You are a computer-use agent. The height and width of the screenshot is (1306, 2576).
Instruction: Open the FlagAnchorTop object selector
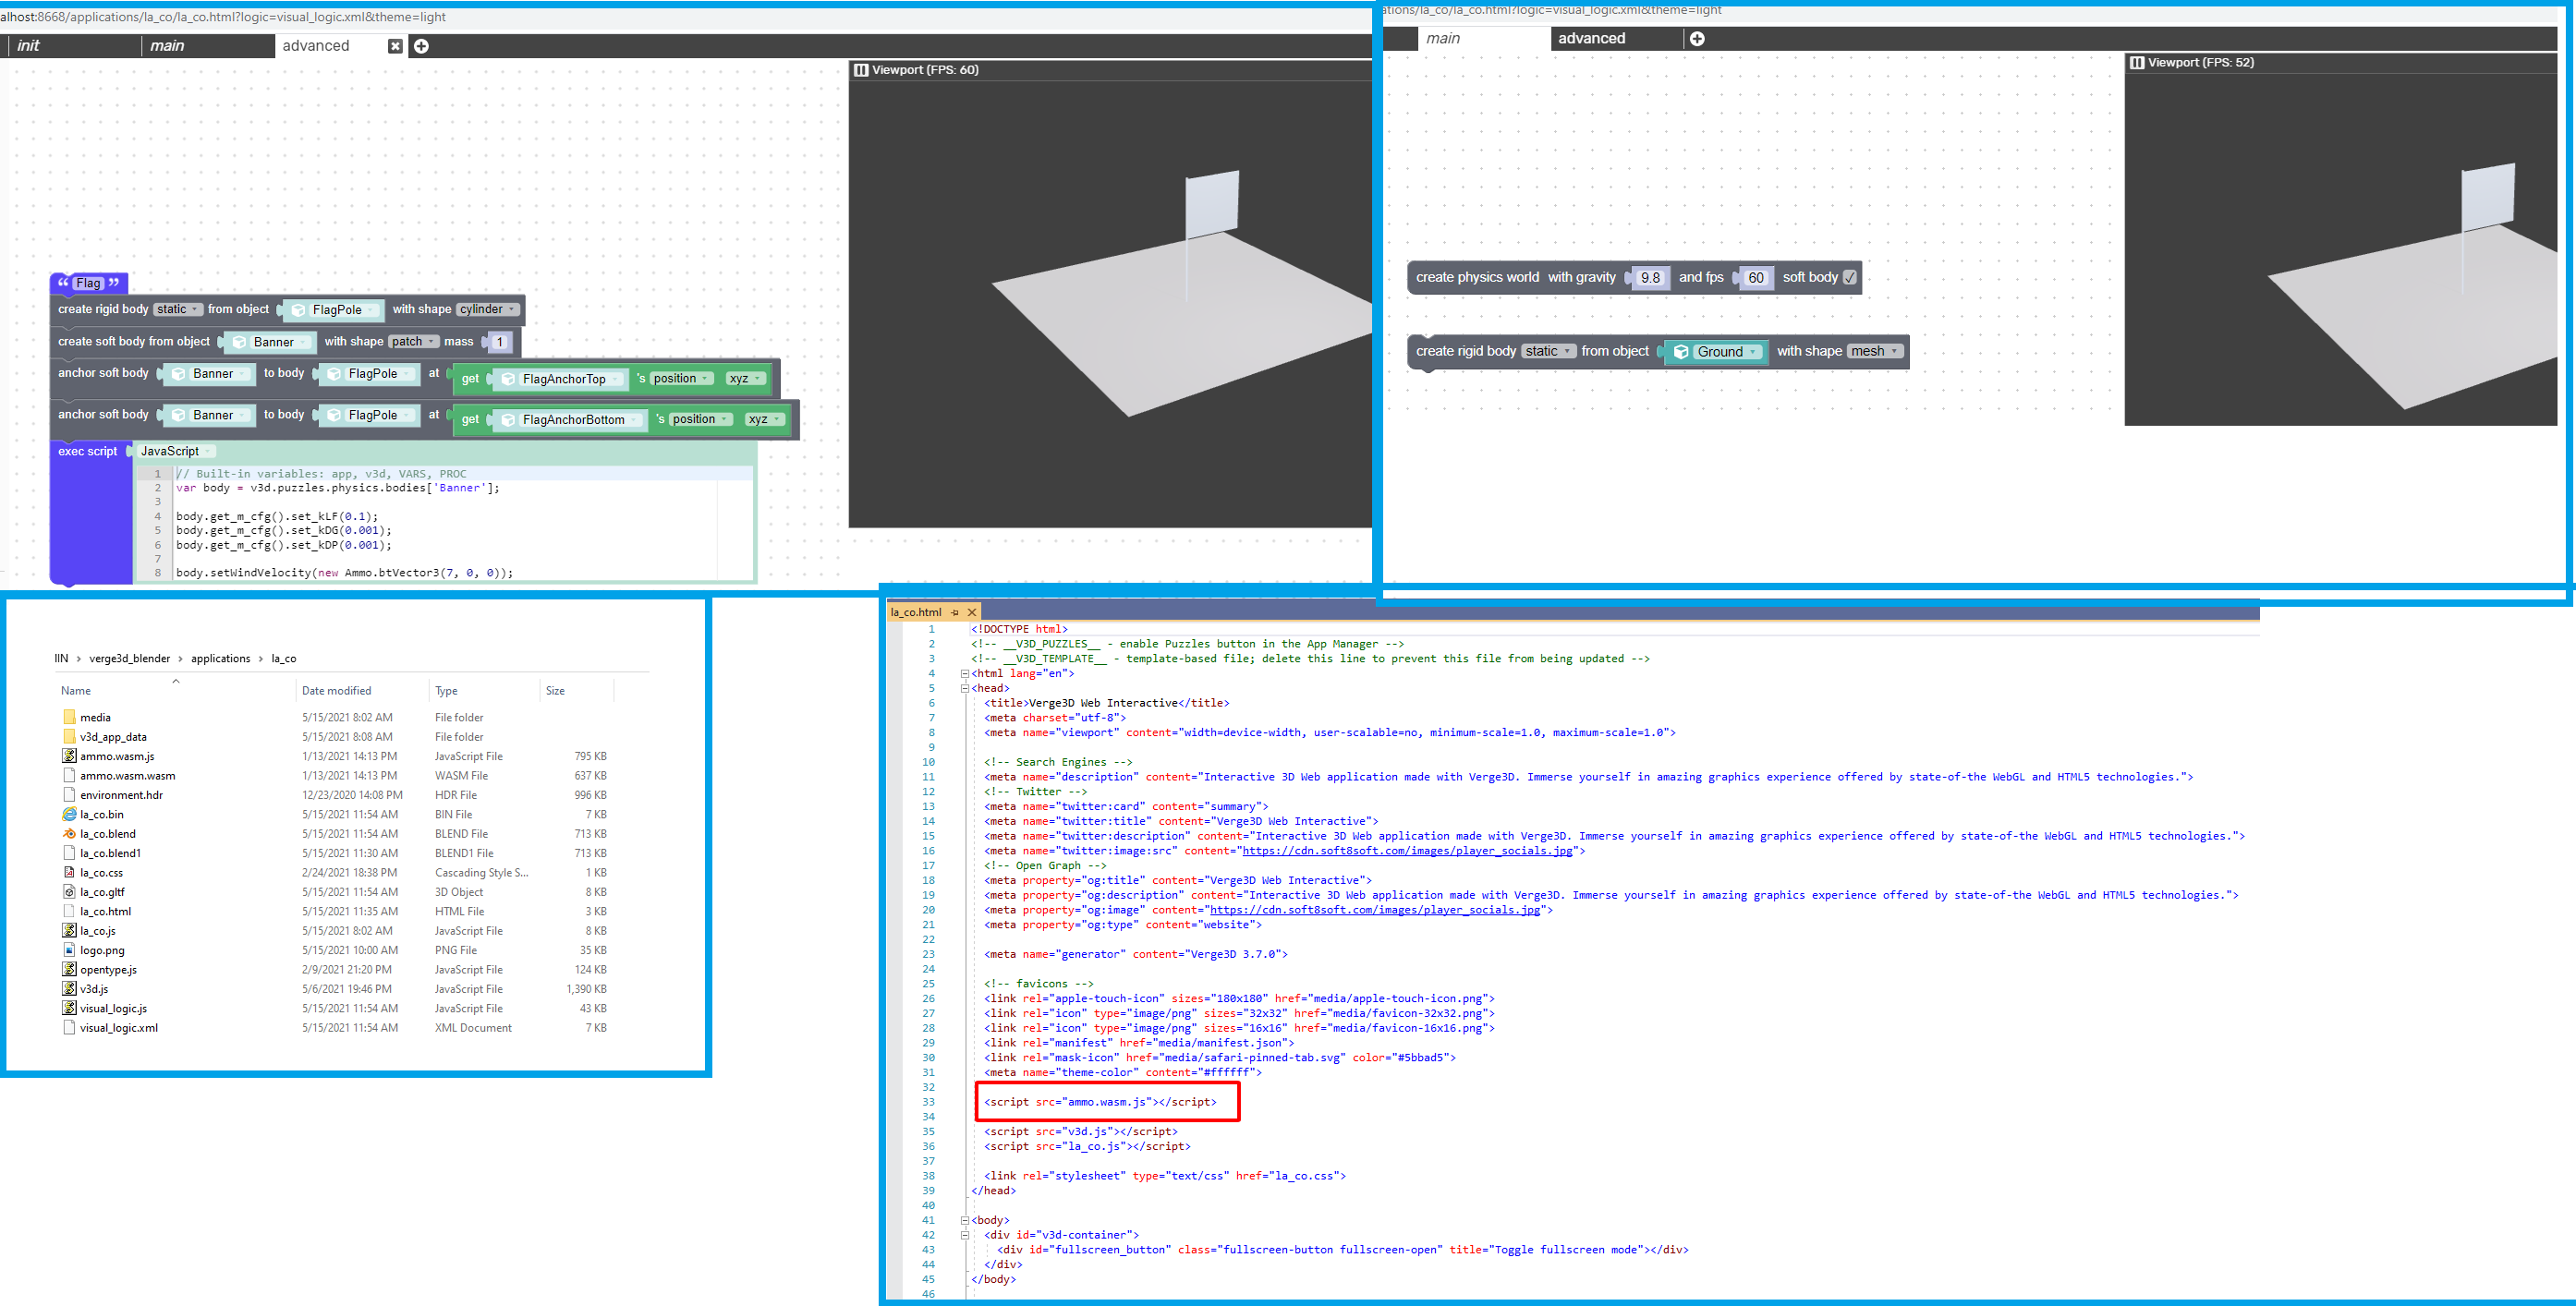[x=562, y=379]
